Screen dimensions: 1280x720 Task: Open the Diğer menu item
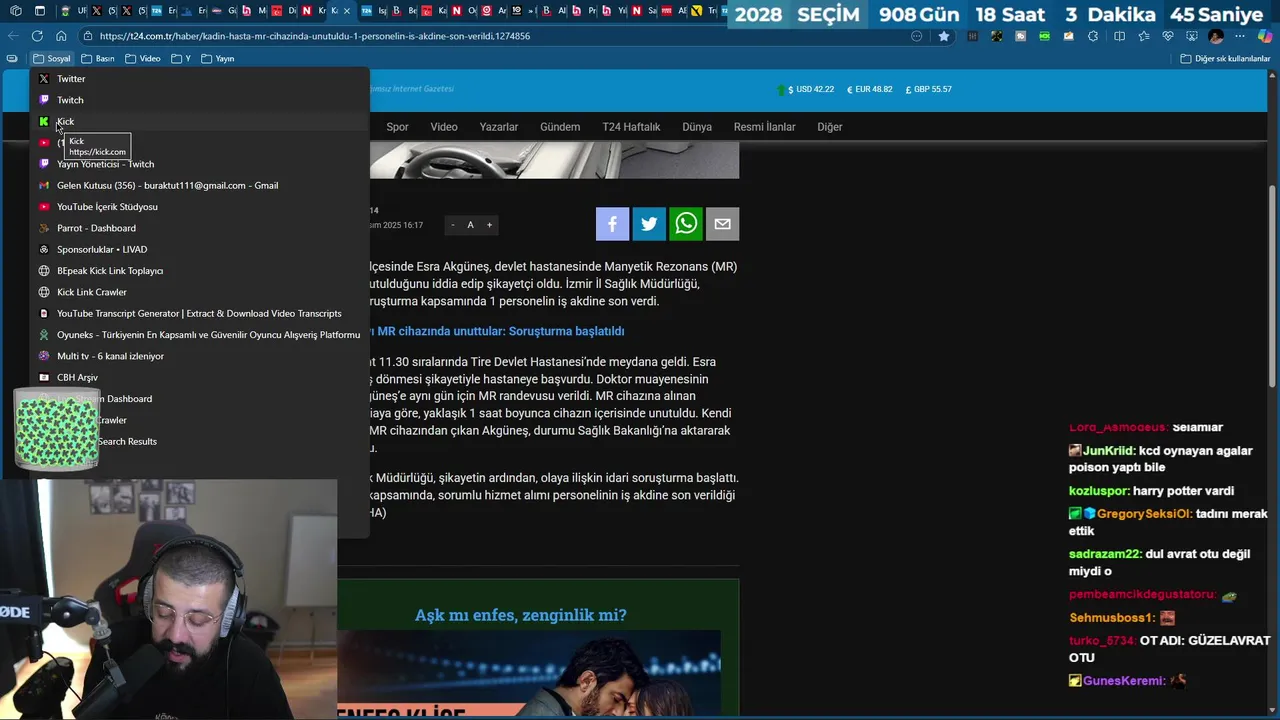(830, 127)
